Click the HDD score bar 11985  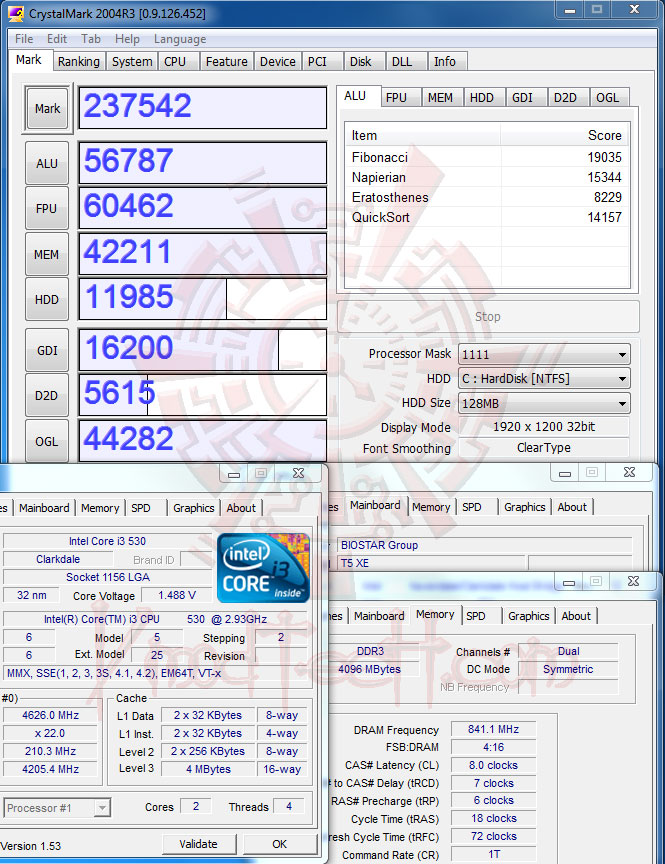203,298
